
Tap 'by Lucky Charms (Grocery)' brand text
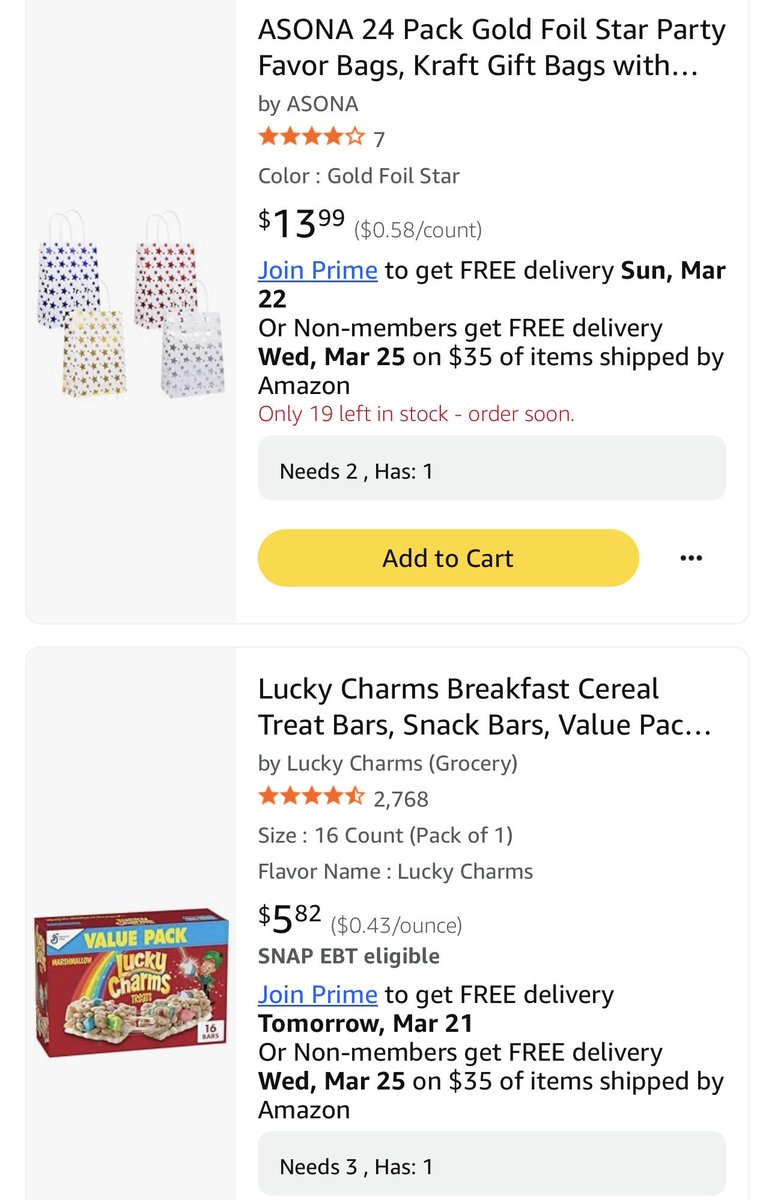tap(388, 764)
